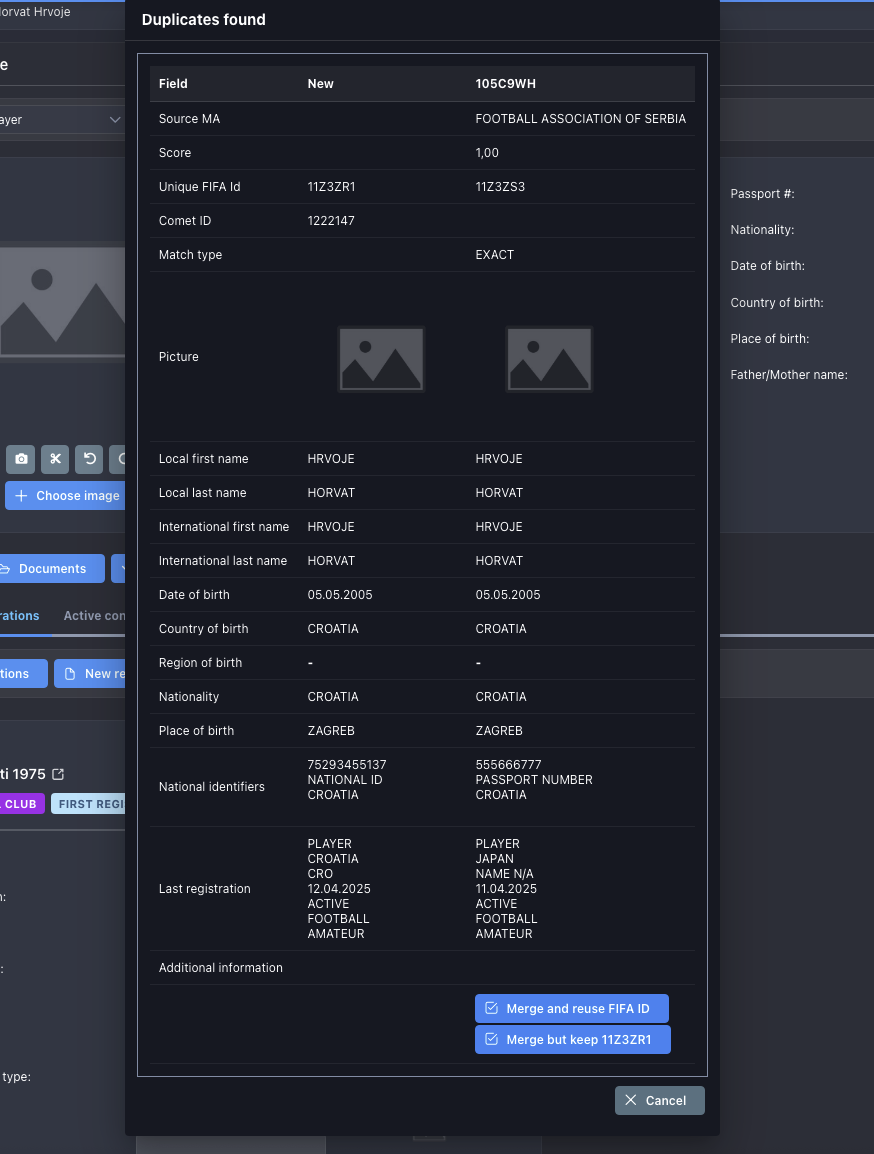Click Merge but keep 11Z3ZR1
Image resolution: width=874 pixels, height=1154 pixels.
[572, 1039]
